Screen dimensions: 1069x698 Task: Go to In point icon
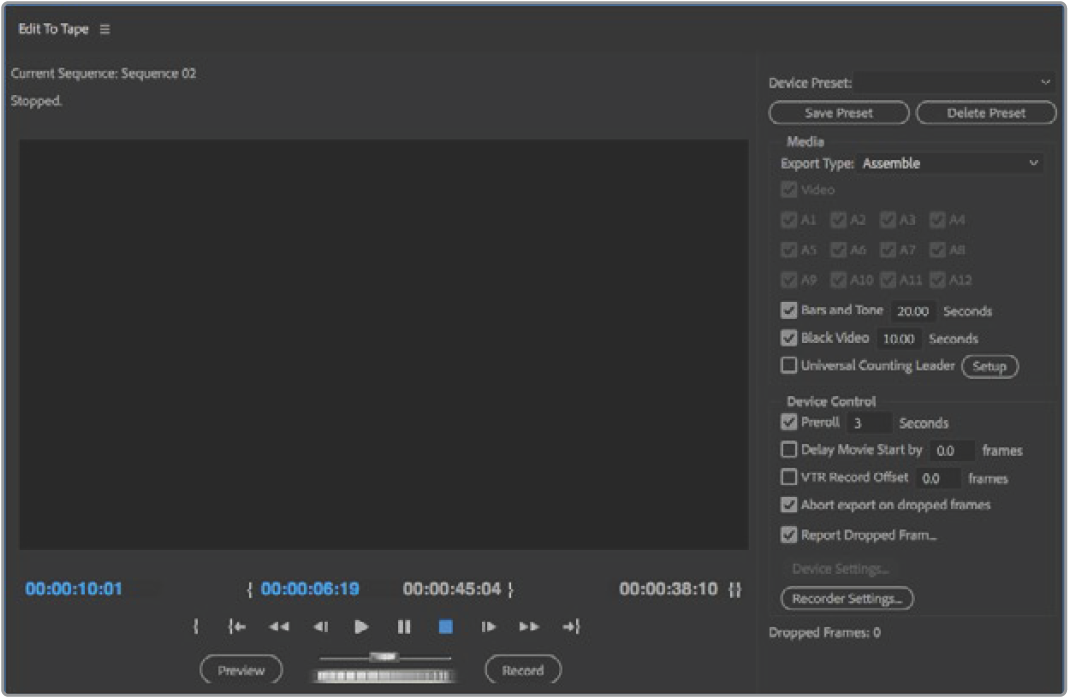(x=237, y=627)
